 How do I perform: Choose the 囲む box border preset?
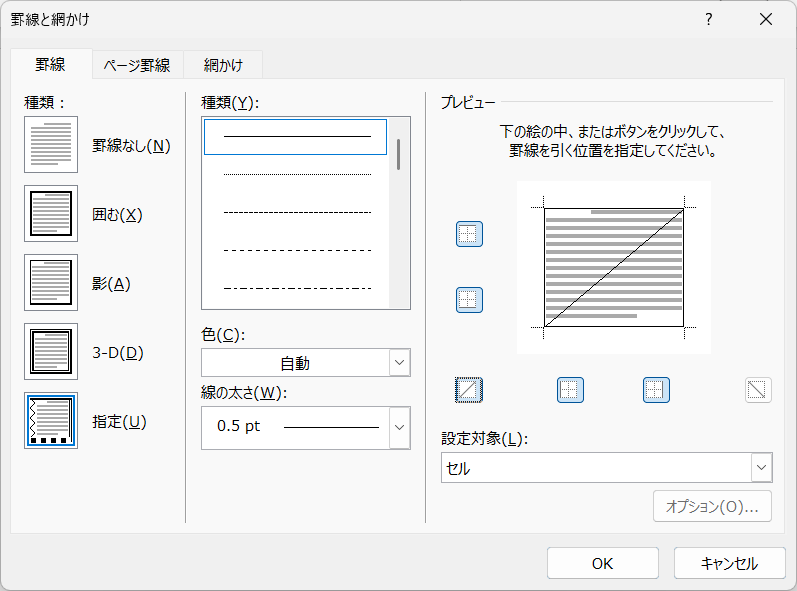tap(51, 214)
